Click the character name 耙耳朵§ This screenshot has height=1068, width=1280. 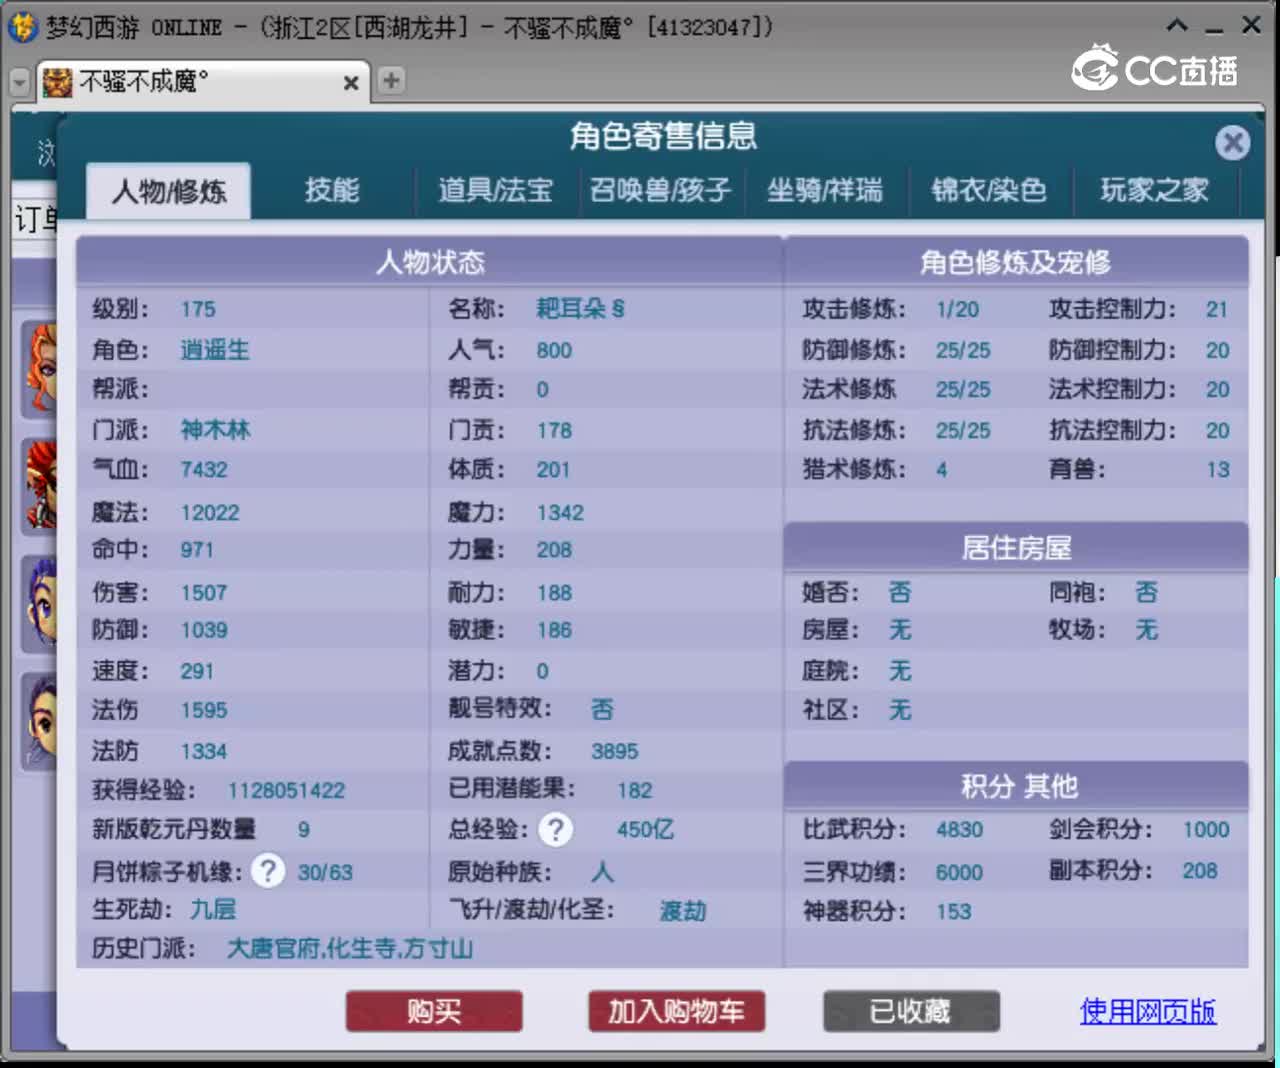(x=580, y=308)
